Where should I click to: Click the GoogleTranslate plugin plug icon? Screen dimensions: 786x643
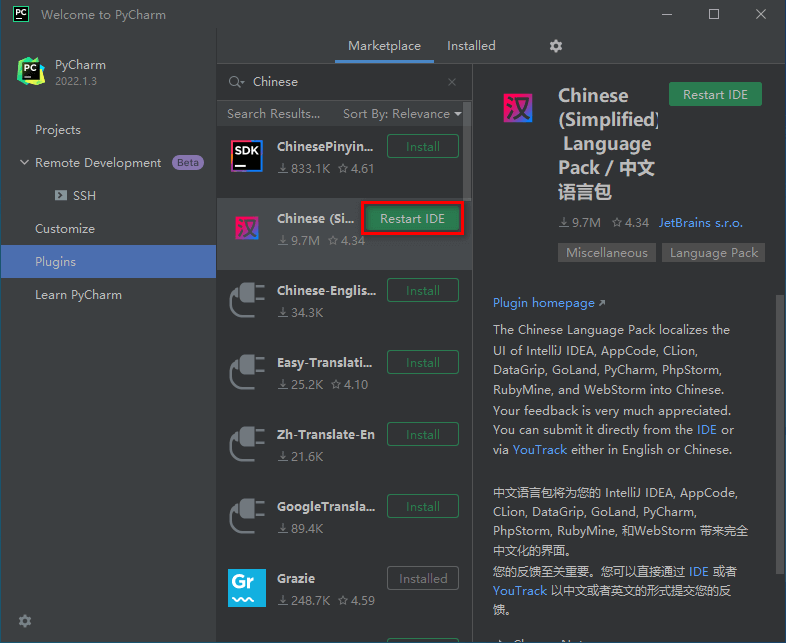(247, 516)
